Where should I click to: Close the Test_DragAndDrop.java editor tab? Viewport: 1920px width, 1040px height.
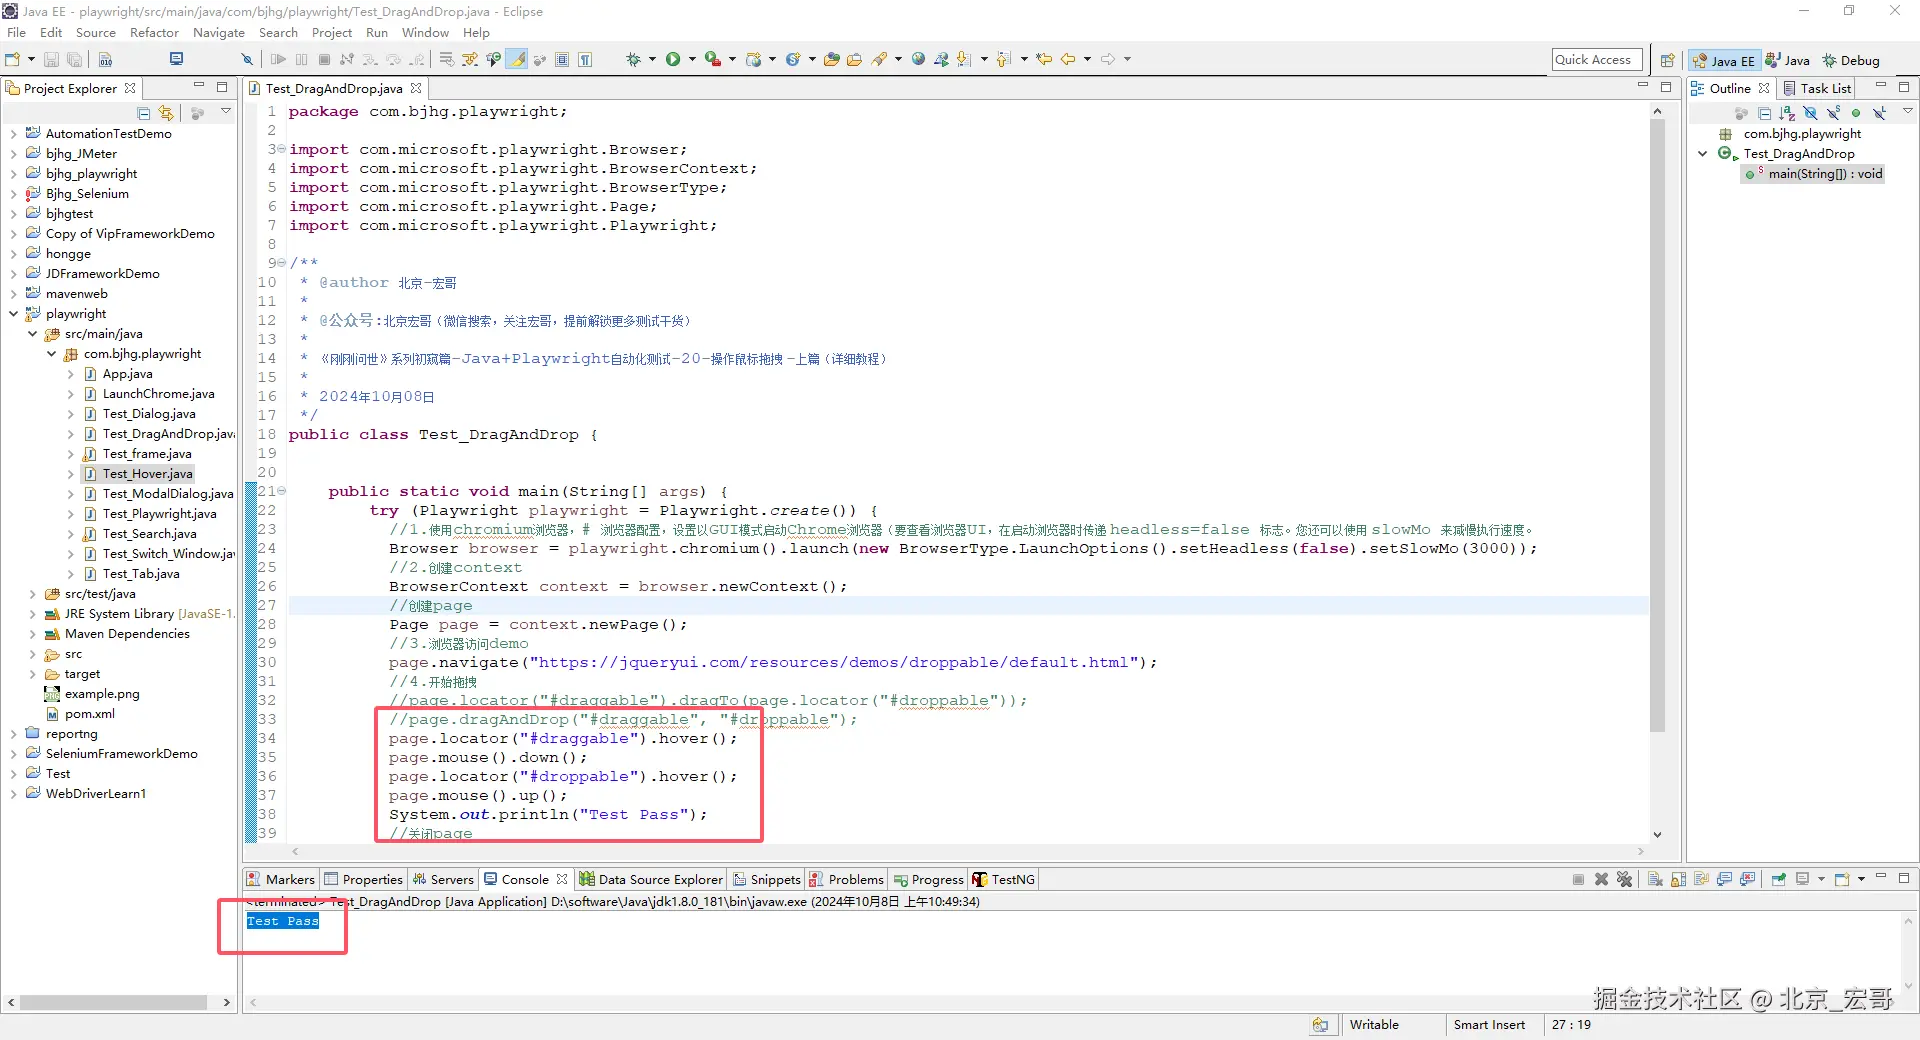(416, 88)
